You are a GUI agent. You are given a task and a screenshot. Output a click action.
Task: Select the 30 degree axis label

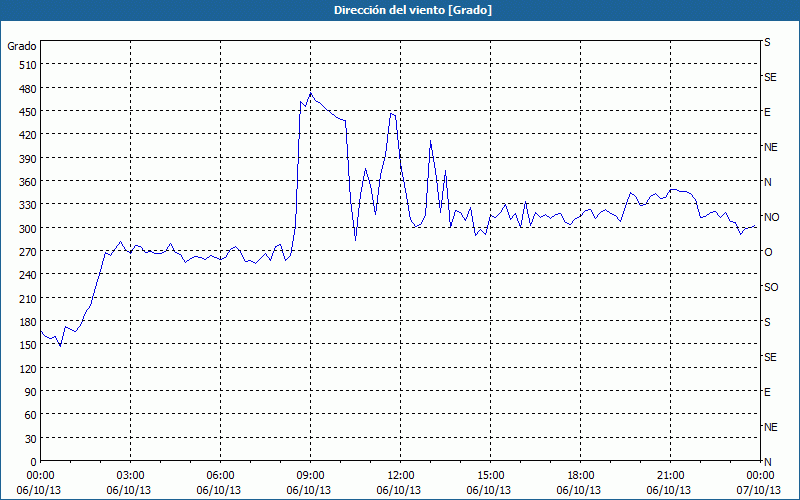tap(31, 439)
